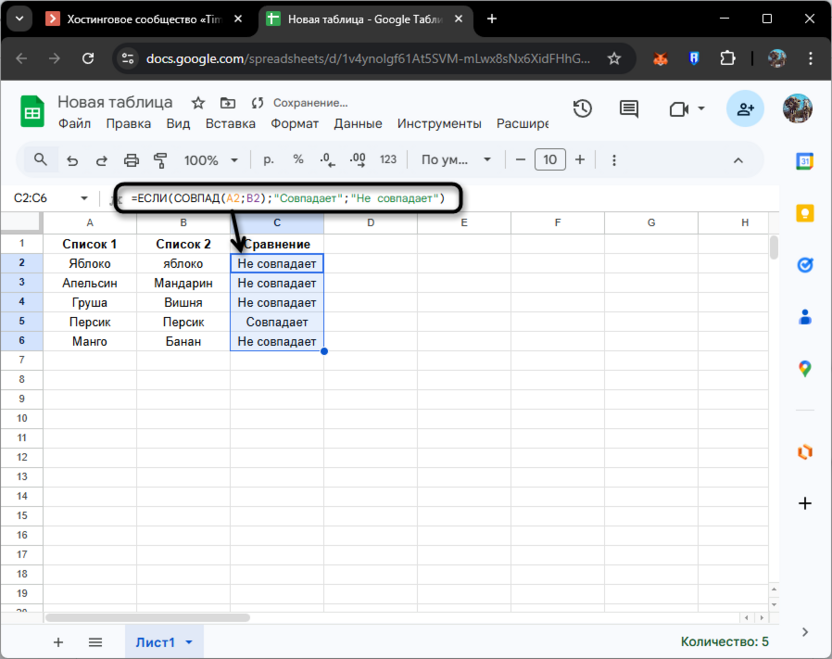Open the name box dropdown arrow
The height and width of the screenshot is (659, 832).
point(84,198)
